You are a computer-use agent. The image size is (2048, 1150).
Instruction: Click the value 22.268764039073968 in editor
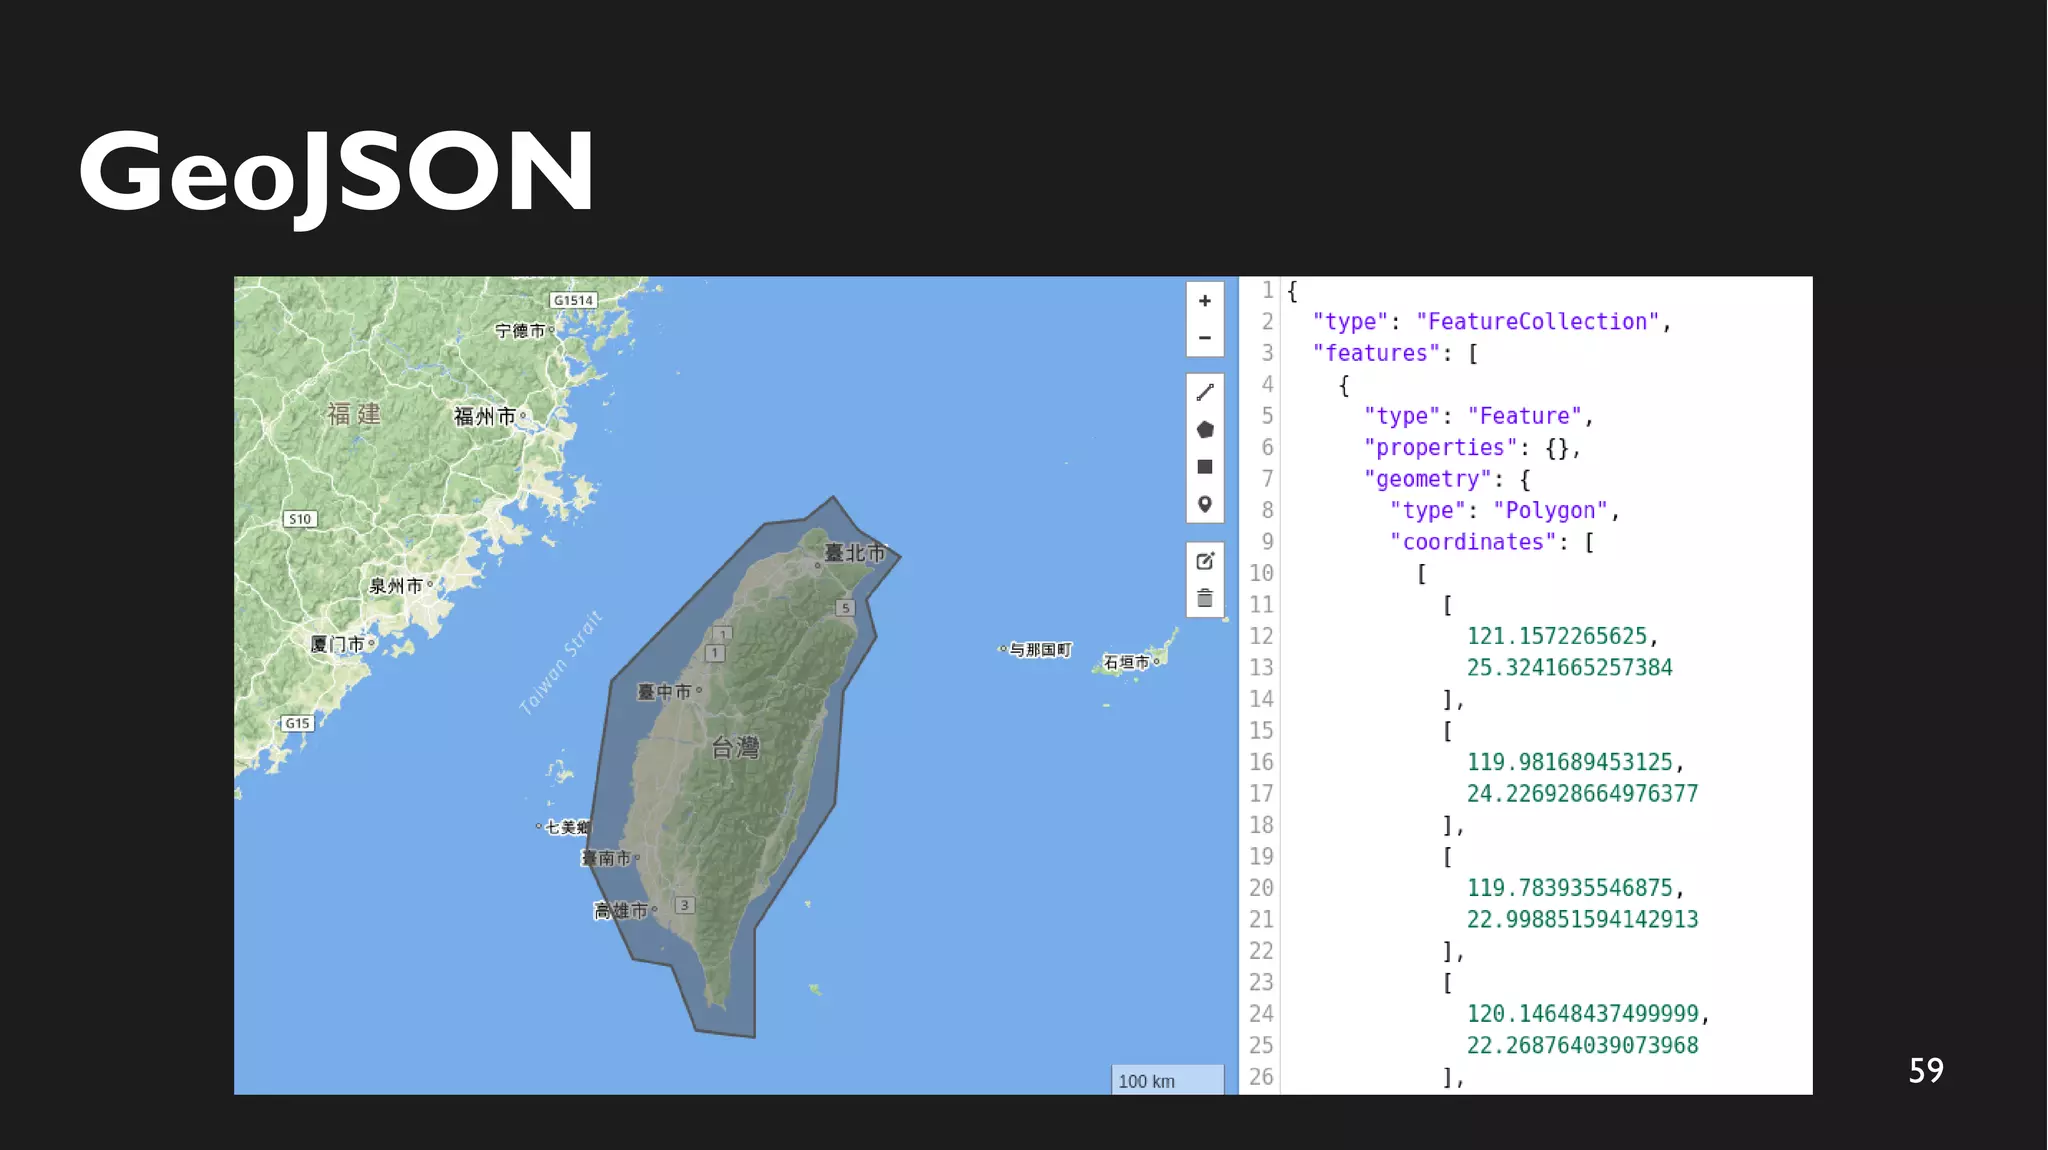[x=1582, y=1046]
